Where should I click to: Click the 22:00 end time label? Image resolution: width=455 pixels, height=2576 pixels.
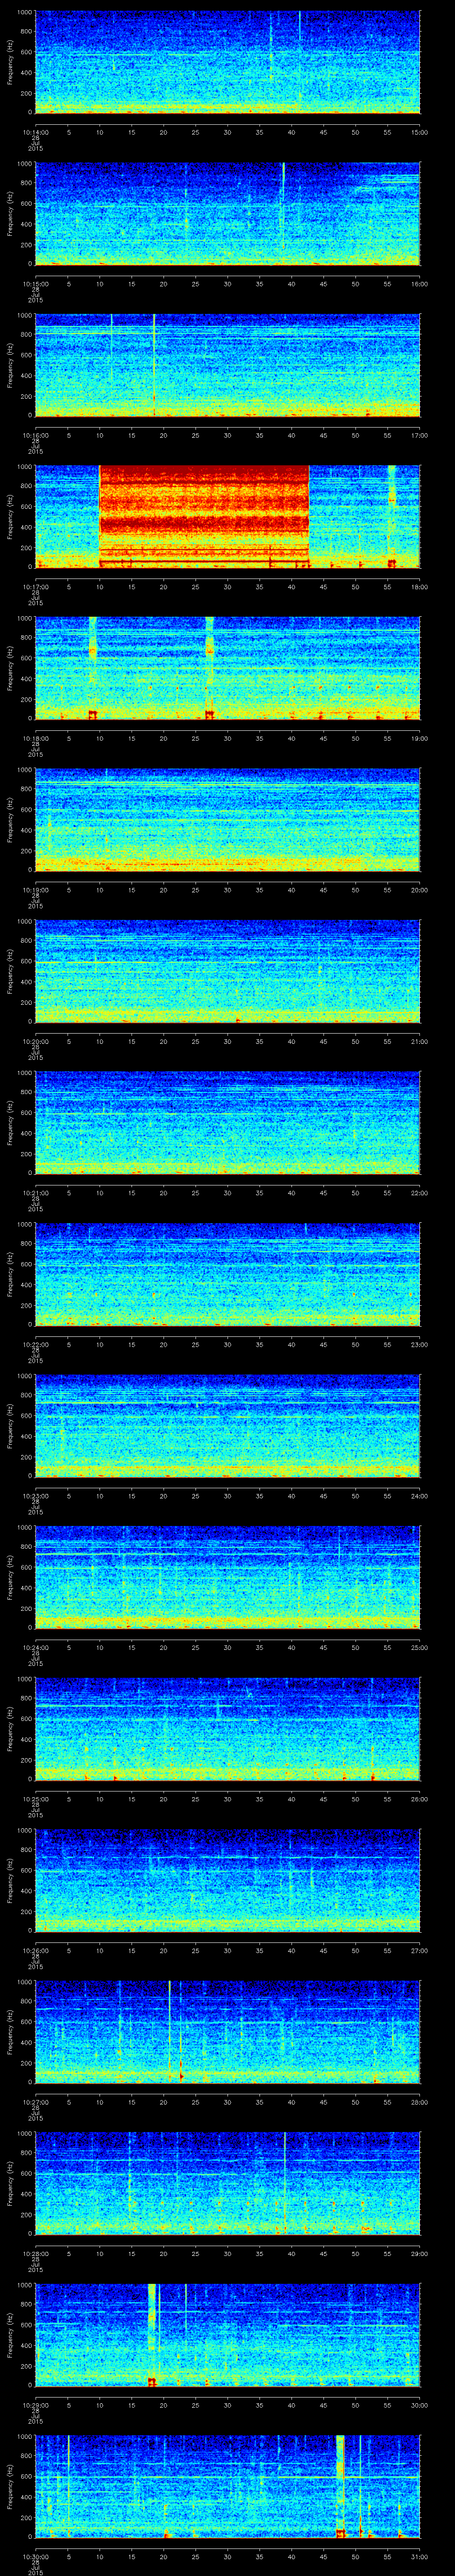click(x=420, y=1193)
